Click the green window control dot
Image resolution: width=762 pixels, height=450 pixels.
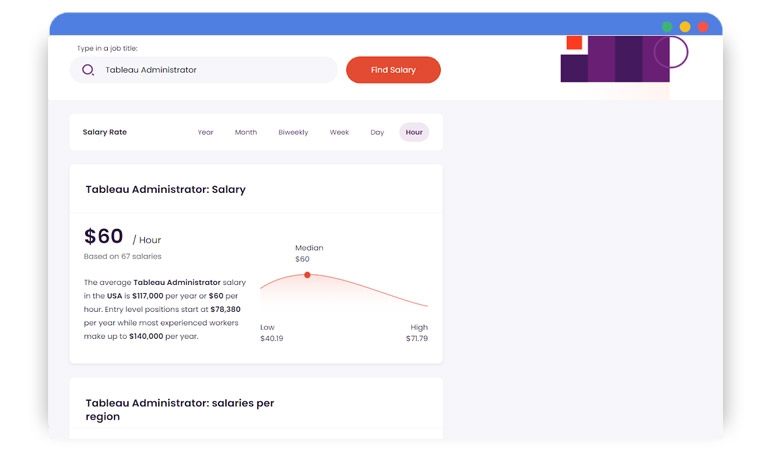[667, 27]
